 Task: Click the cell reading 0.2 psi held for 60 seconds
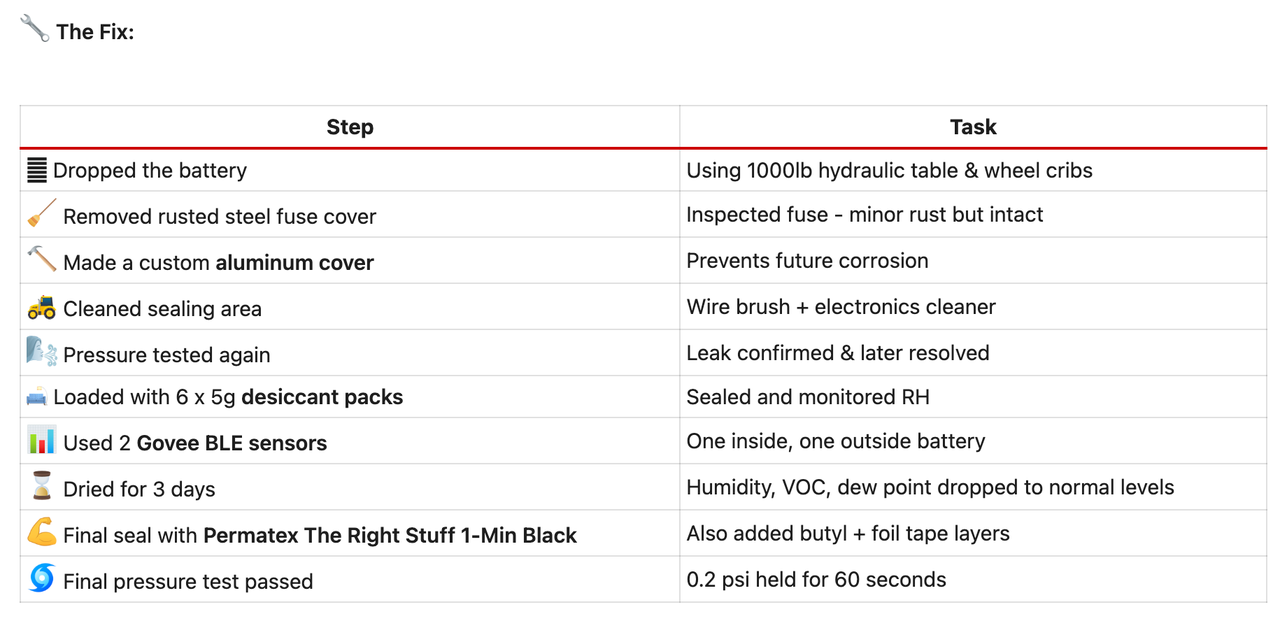point(816,579)
